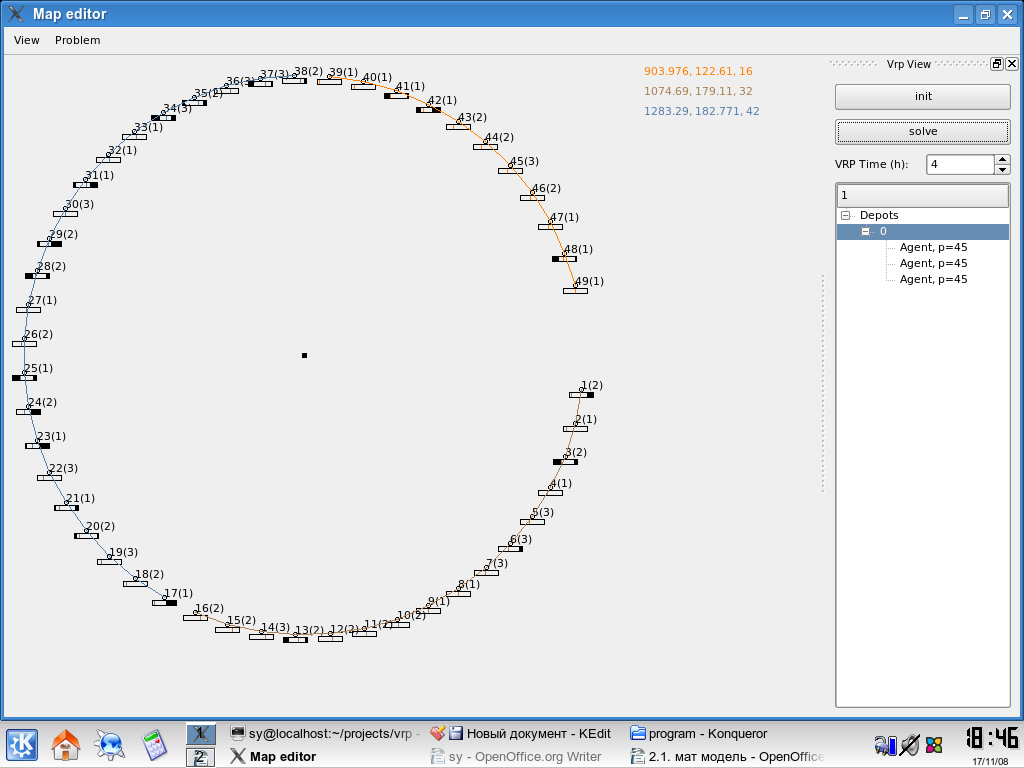Image resolution: width=1024 pixels, height=768 pixels.
Task: Collapse depot 0 in the tree
Action: pyautogui.click(x=866, y=231)
